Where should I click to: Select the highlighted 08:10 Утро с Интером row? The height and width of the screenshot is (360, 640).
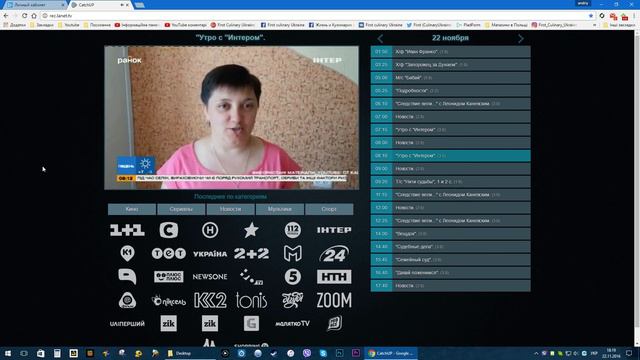451,156
